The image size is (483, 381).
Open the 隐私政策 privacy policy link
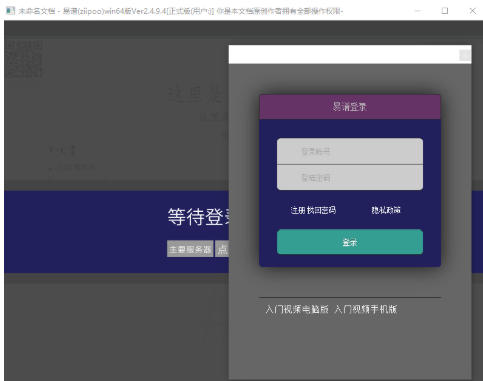(386, 210)
